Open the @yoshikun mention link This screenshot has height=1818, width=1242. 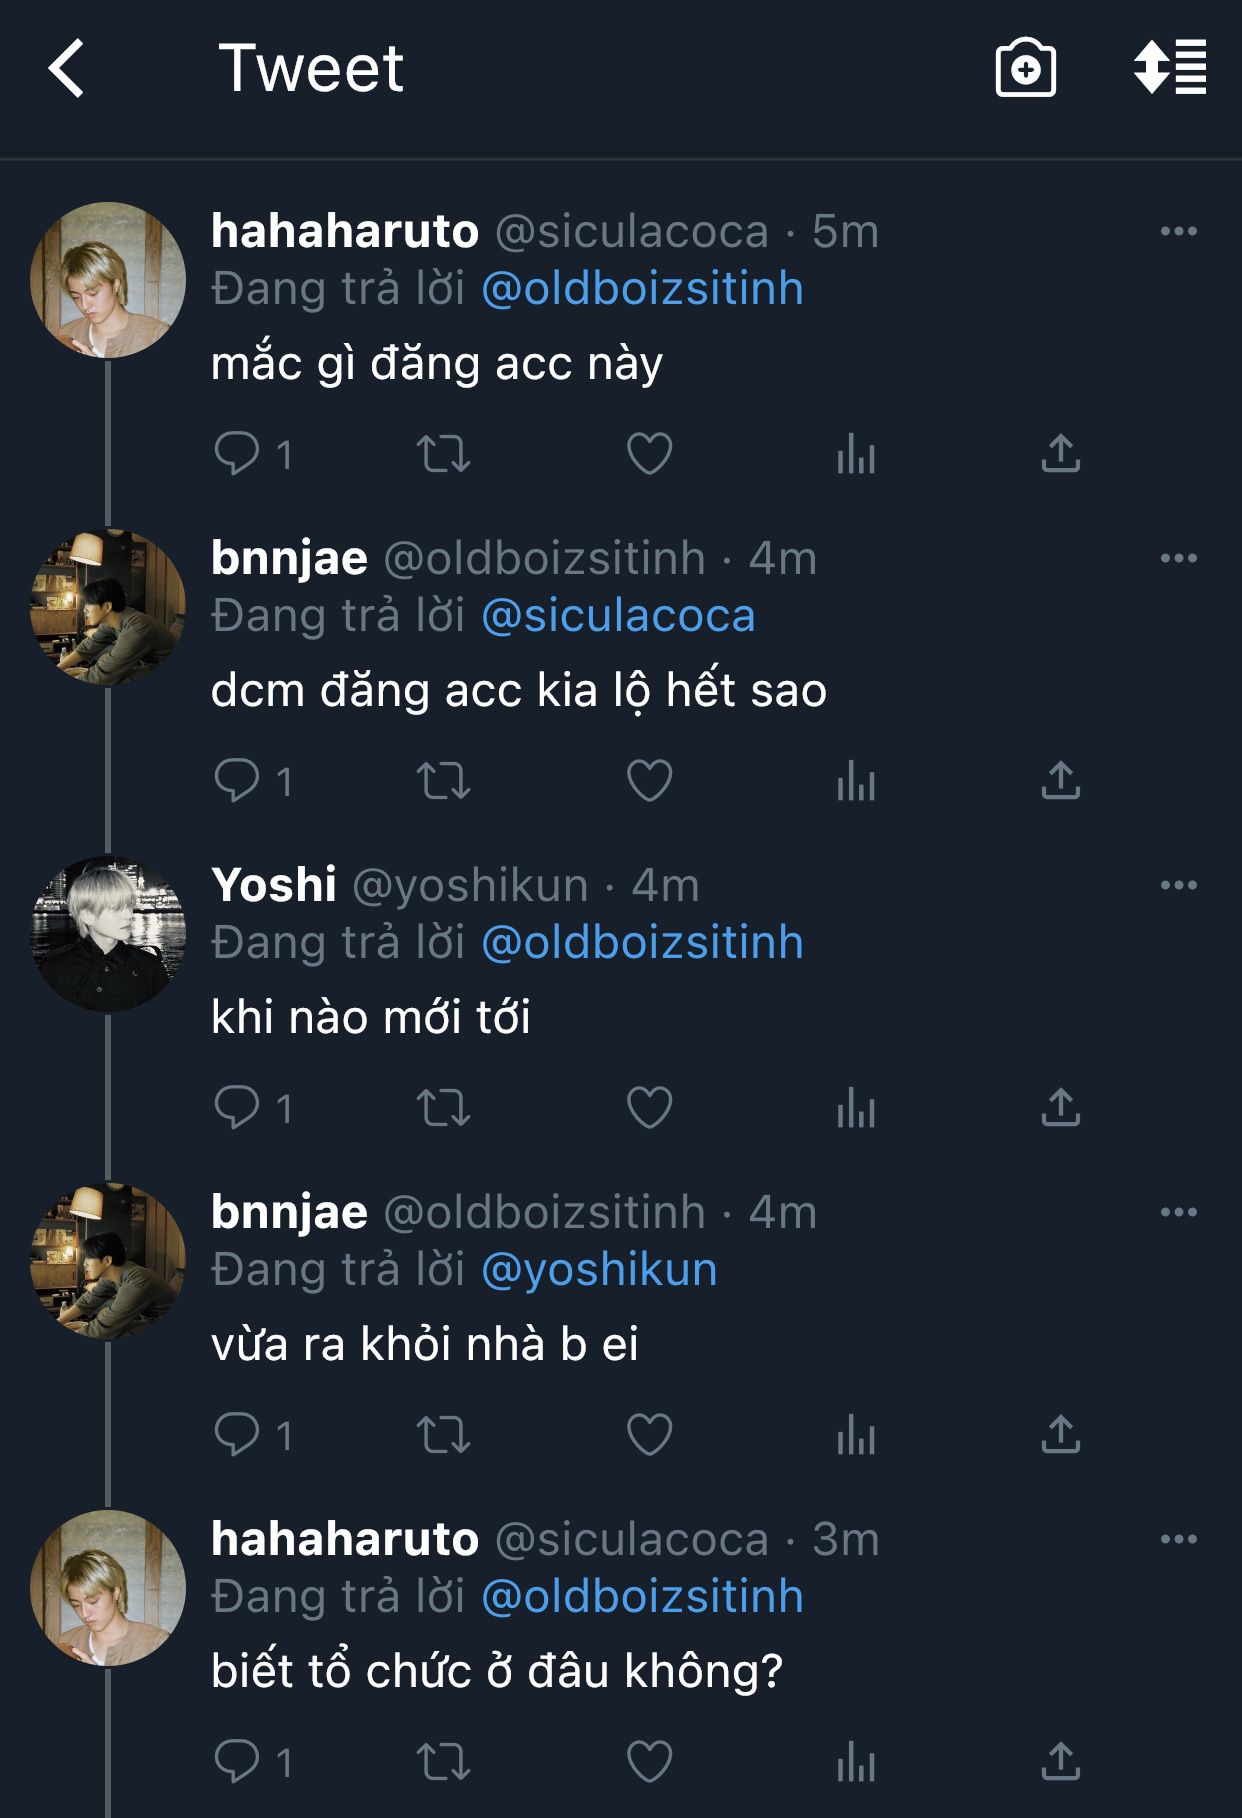tap(599, 1270)
